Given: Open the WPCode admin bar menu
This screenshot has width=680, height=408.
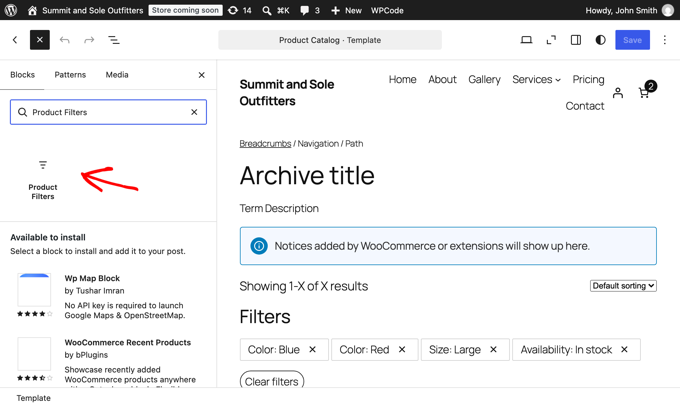Looking at the screenshot, I should coord(387,10).
